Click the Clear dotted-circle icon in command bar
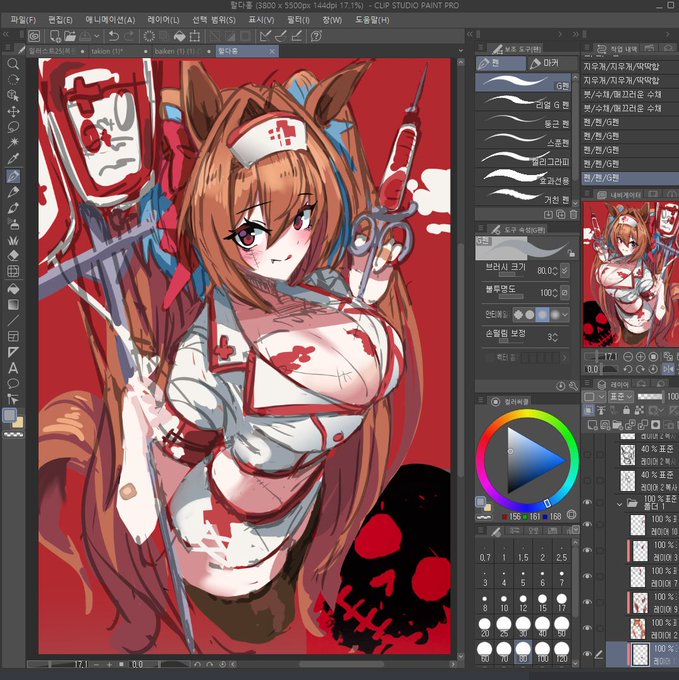Image resolution: width=679 pixels, height=680 pixels. click(x=149, y=36)
